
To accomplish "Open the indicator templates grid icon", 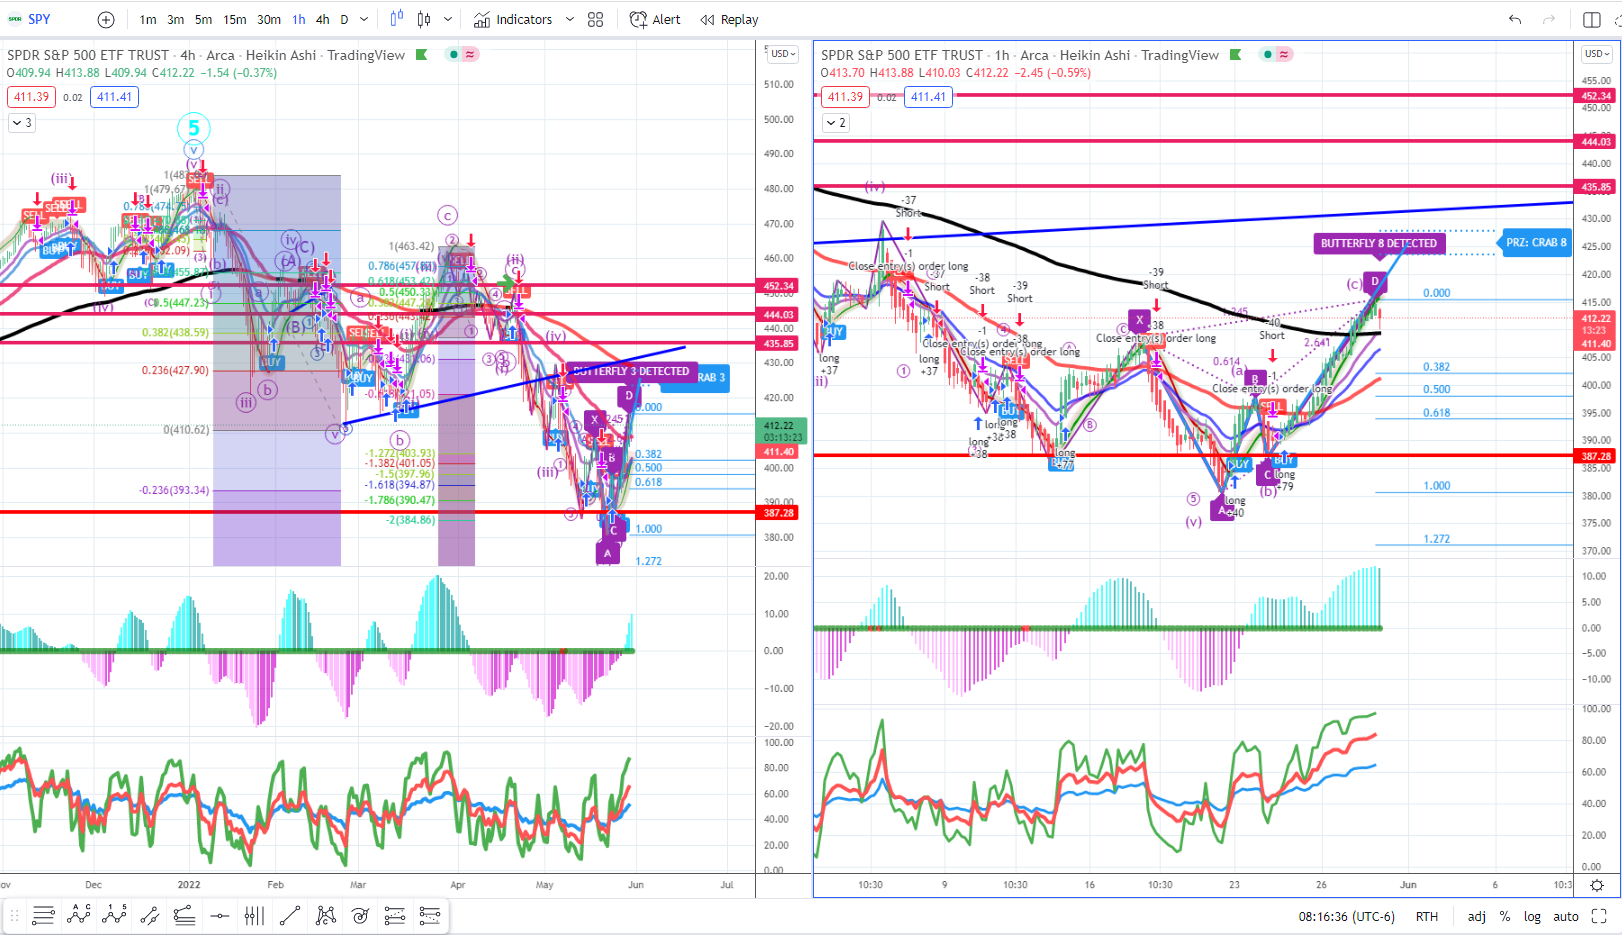I will click(596, 19).
